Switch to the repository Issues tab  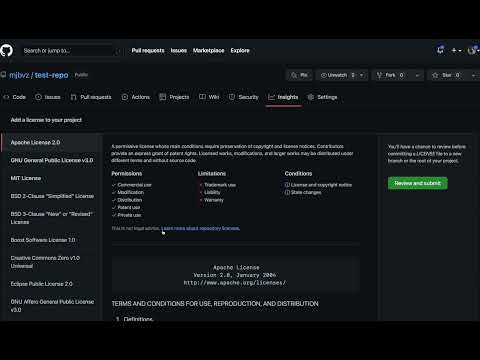(48, 97)
